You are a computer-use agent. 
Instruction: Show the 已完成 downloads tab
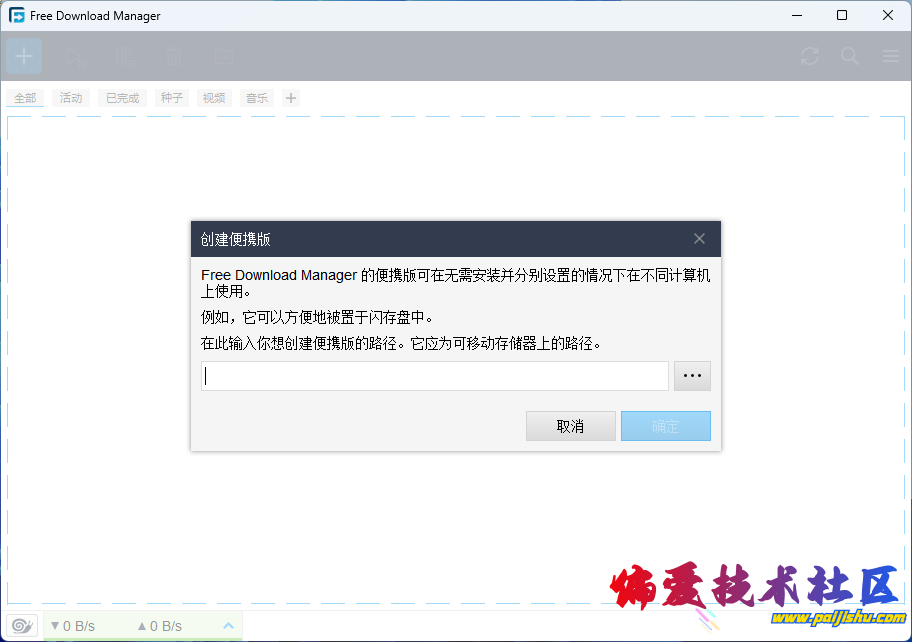(x=122, y=98)
